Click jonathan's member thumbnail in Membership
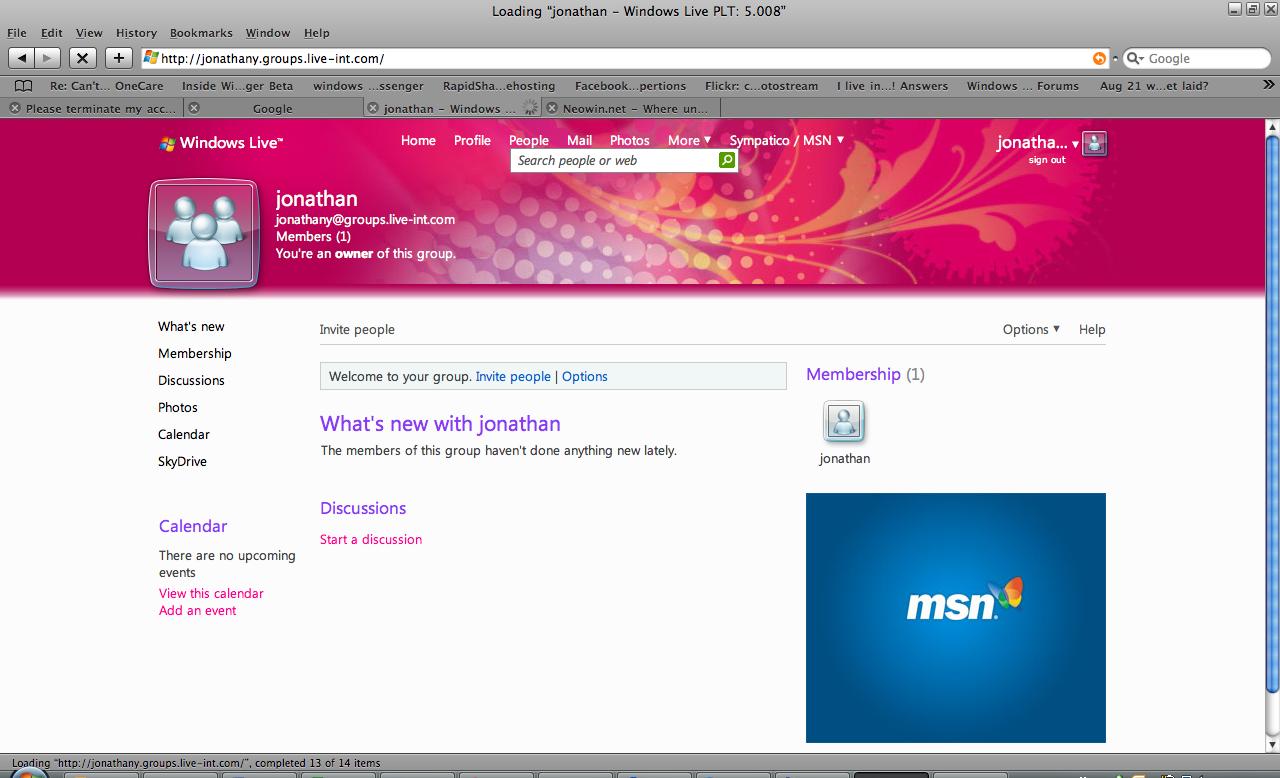1280x778 pixels. (844, 422)
